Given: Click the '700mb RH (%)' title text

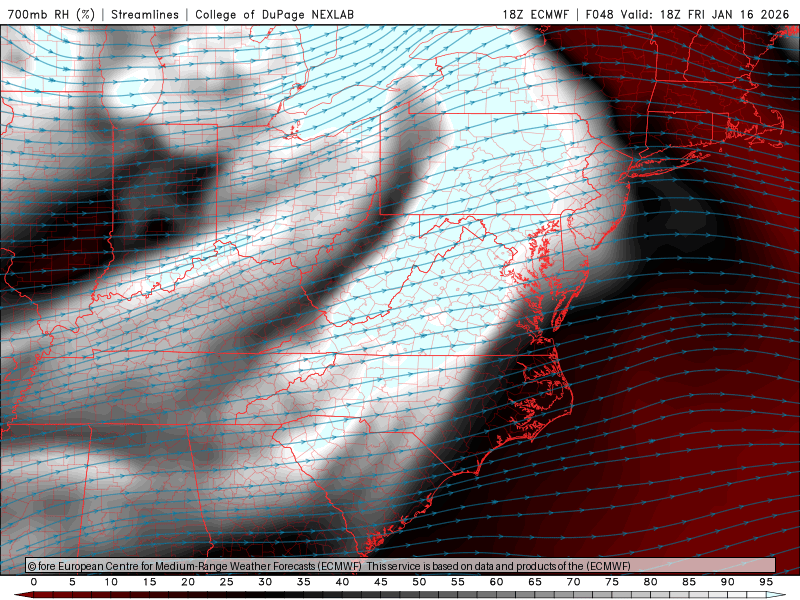Looking at the screenshot, I should point(51,14).
